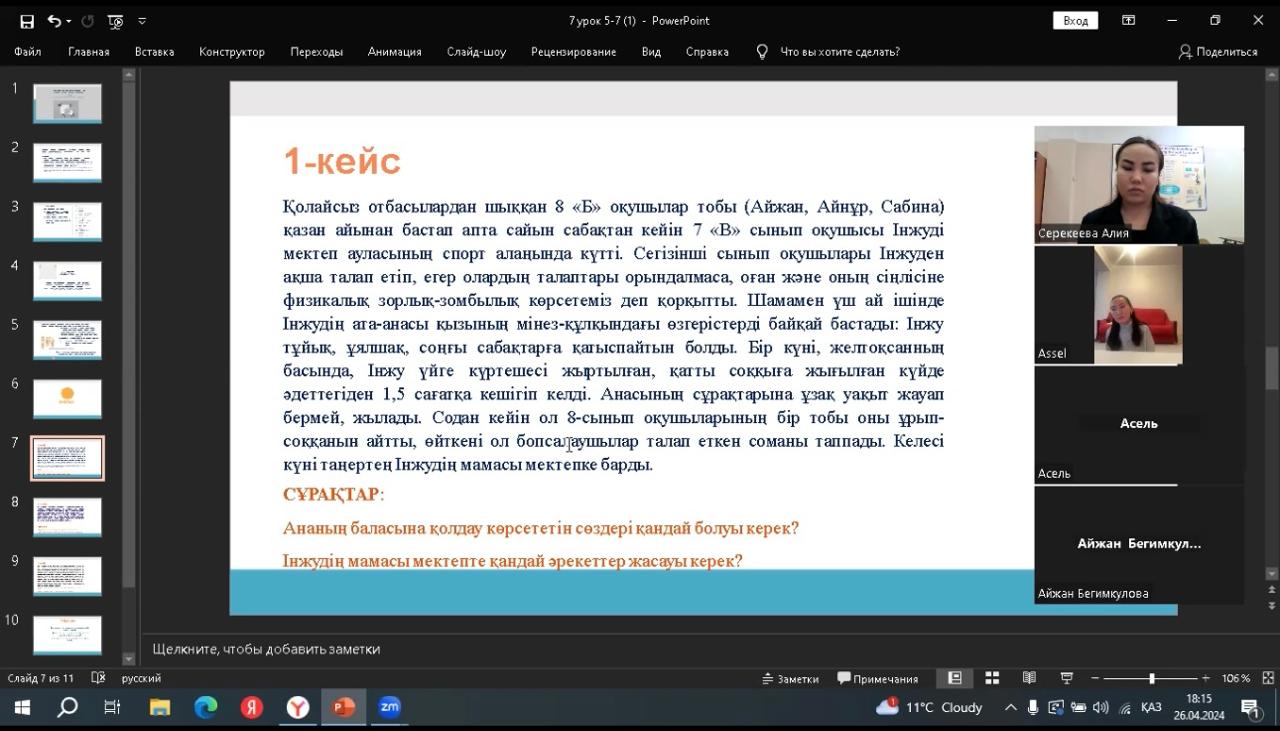The height and width of the screenshot is (731, 1280).
Task: Switch to Normal view
Action: 954,678
